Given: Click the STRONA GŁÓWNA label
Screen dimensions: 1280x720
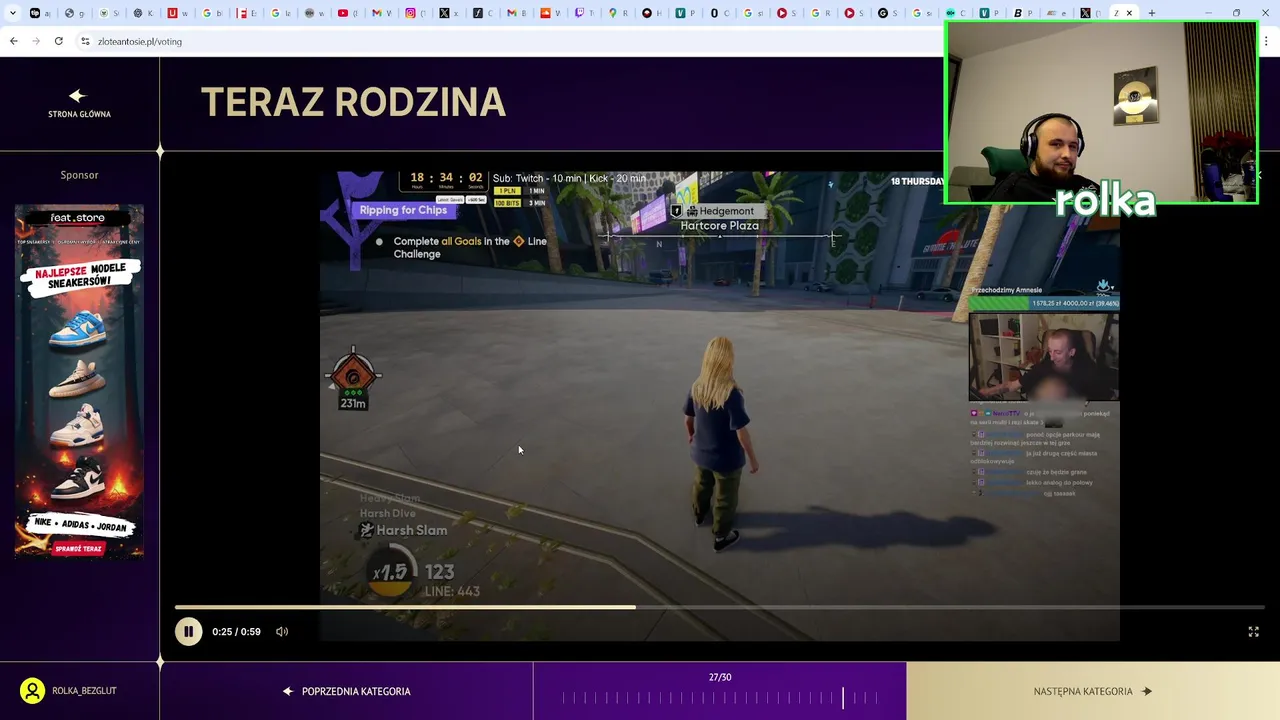Looking at the screenshot, I should pyautogui.click(x=79, y=114).
